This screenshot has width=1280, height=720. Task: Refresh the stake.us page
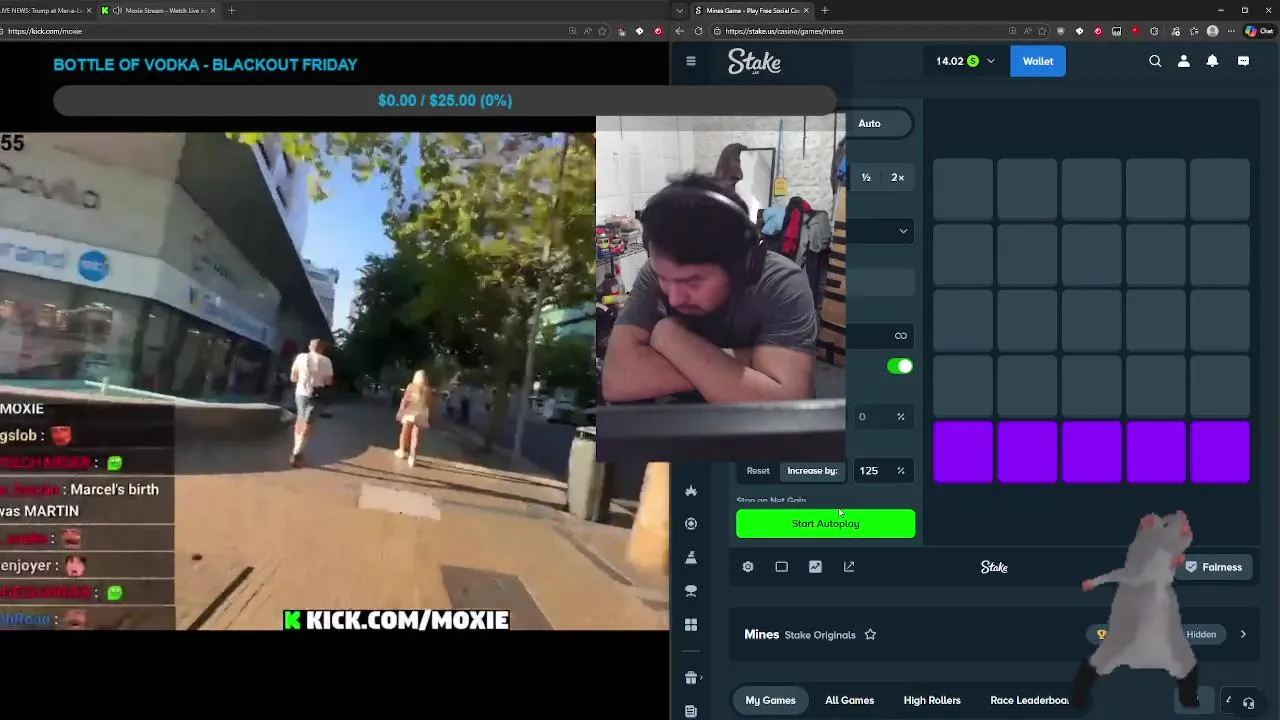click(x=698, y=31)
